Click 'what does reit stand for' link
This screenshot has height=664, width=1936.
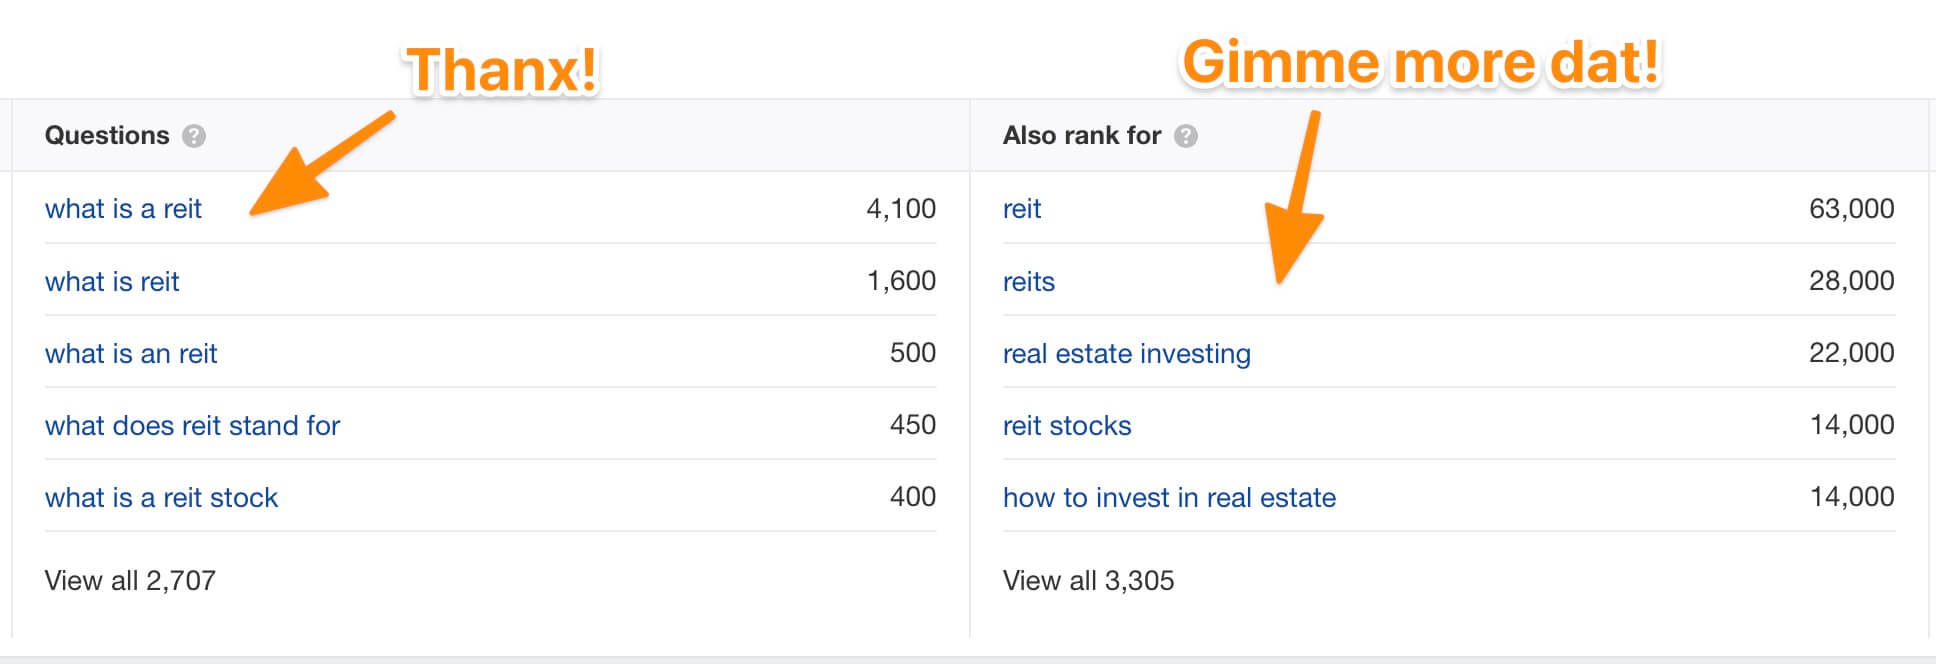pos(192,426)
